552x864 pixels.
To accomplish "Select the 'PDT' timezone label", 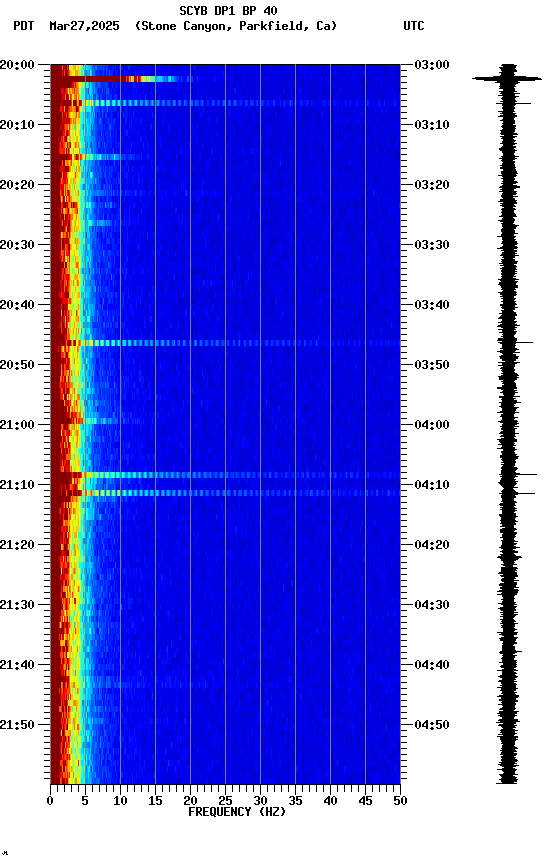I will click(24, 26).
